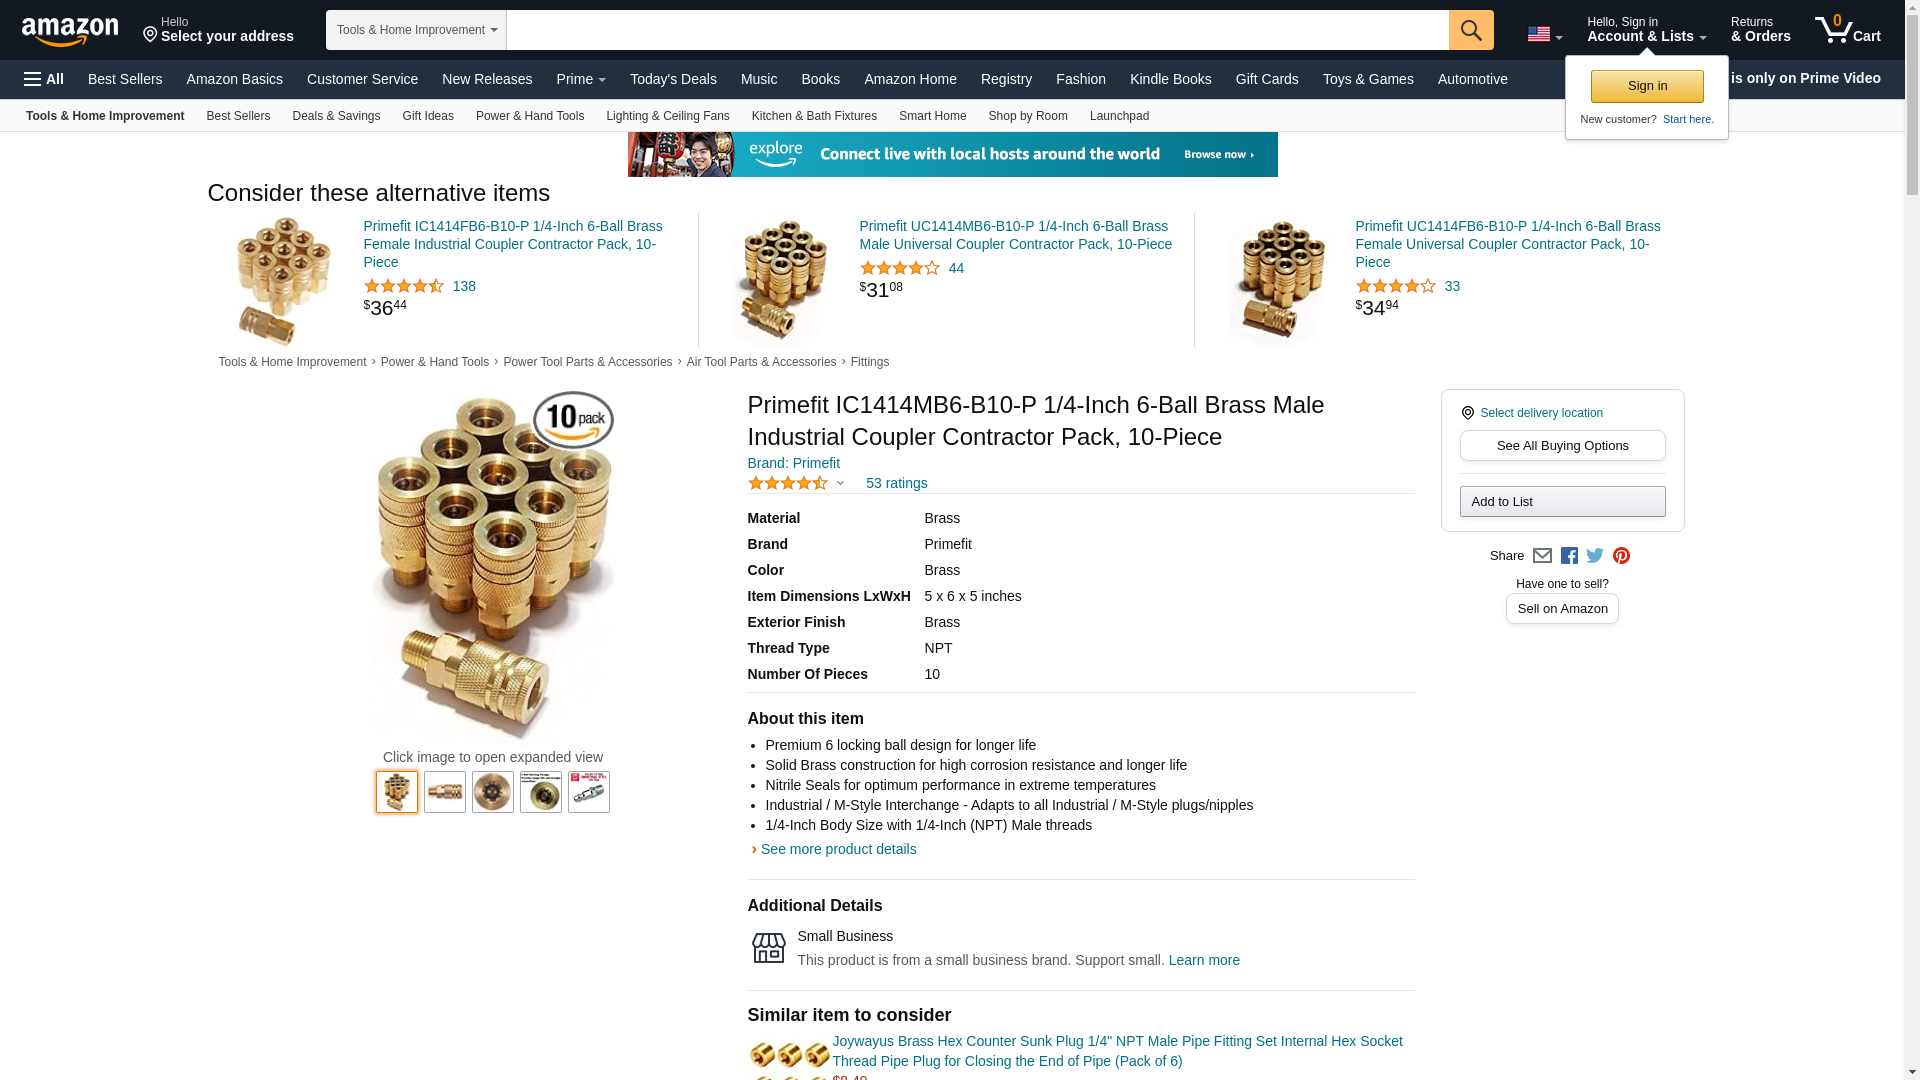Share product on Pinterest icon

coord(1621,556)
